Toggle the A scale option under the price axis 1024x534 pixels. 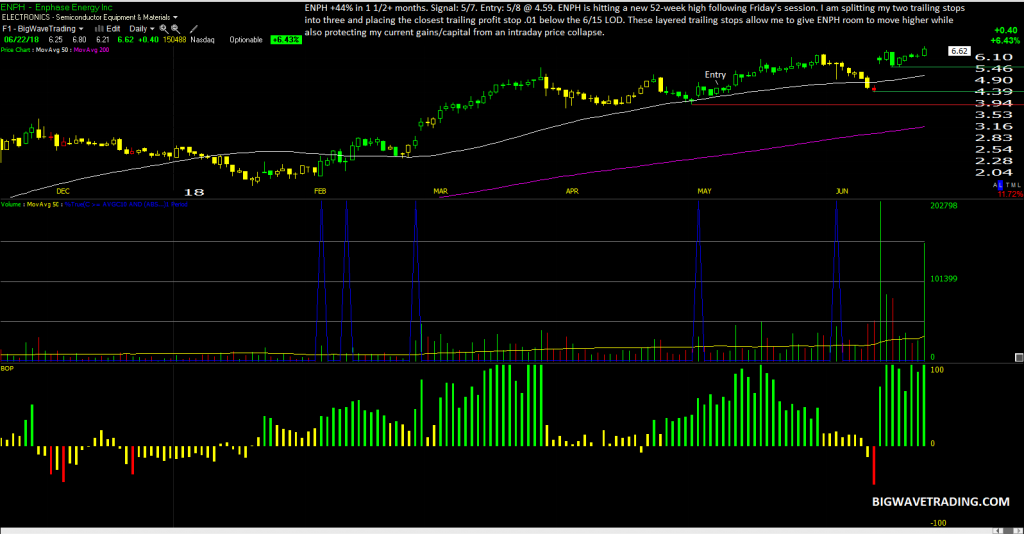[995, 185]
